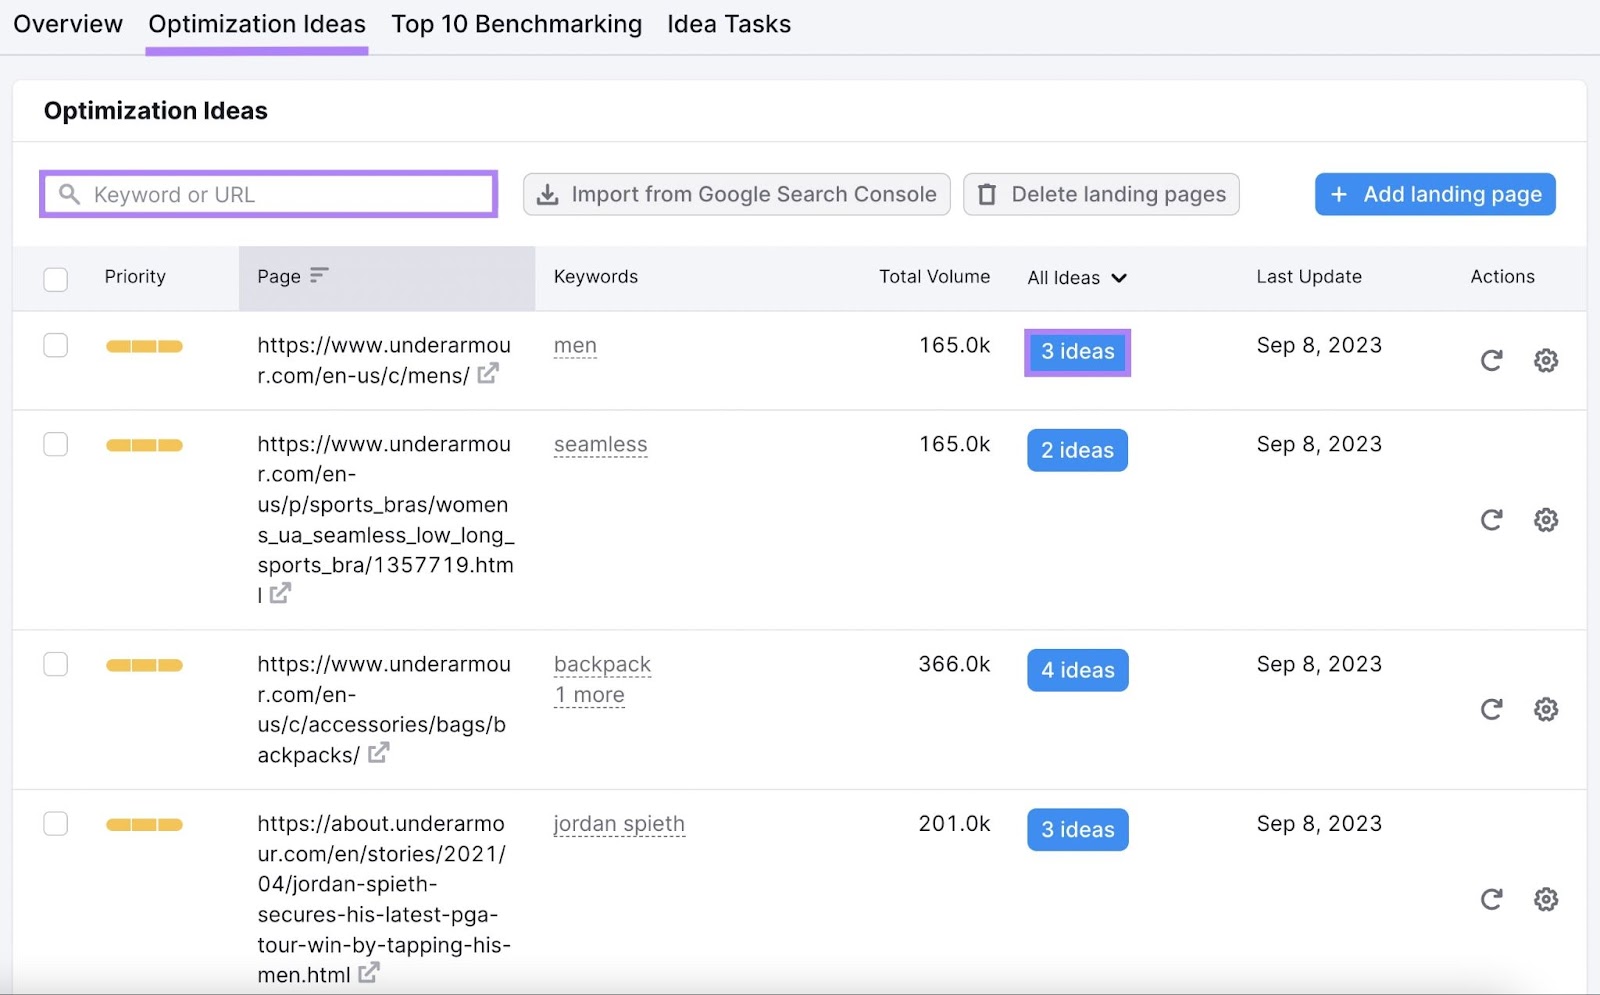Click the Add landing page button

coord(1435,194)
